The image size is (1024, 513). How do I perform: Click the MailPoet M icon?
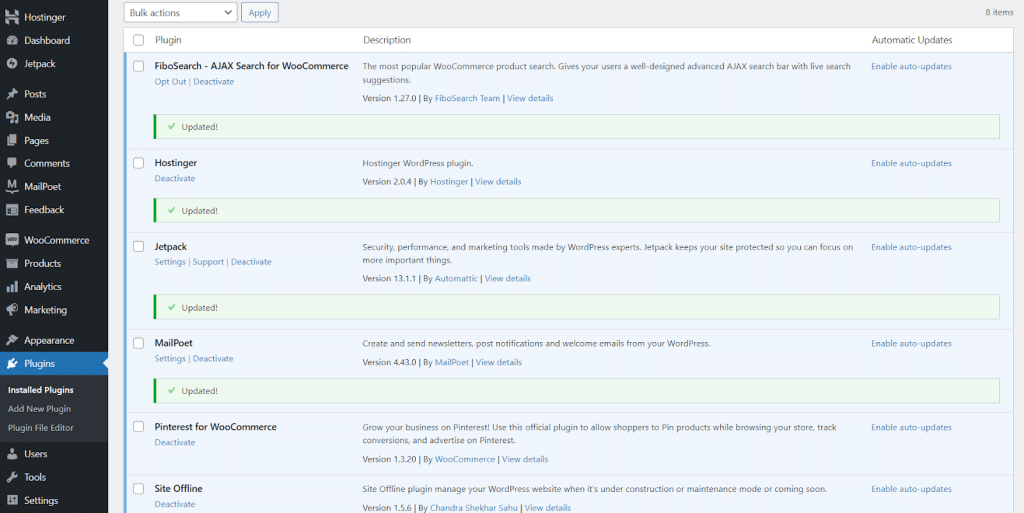point(12,187)
